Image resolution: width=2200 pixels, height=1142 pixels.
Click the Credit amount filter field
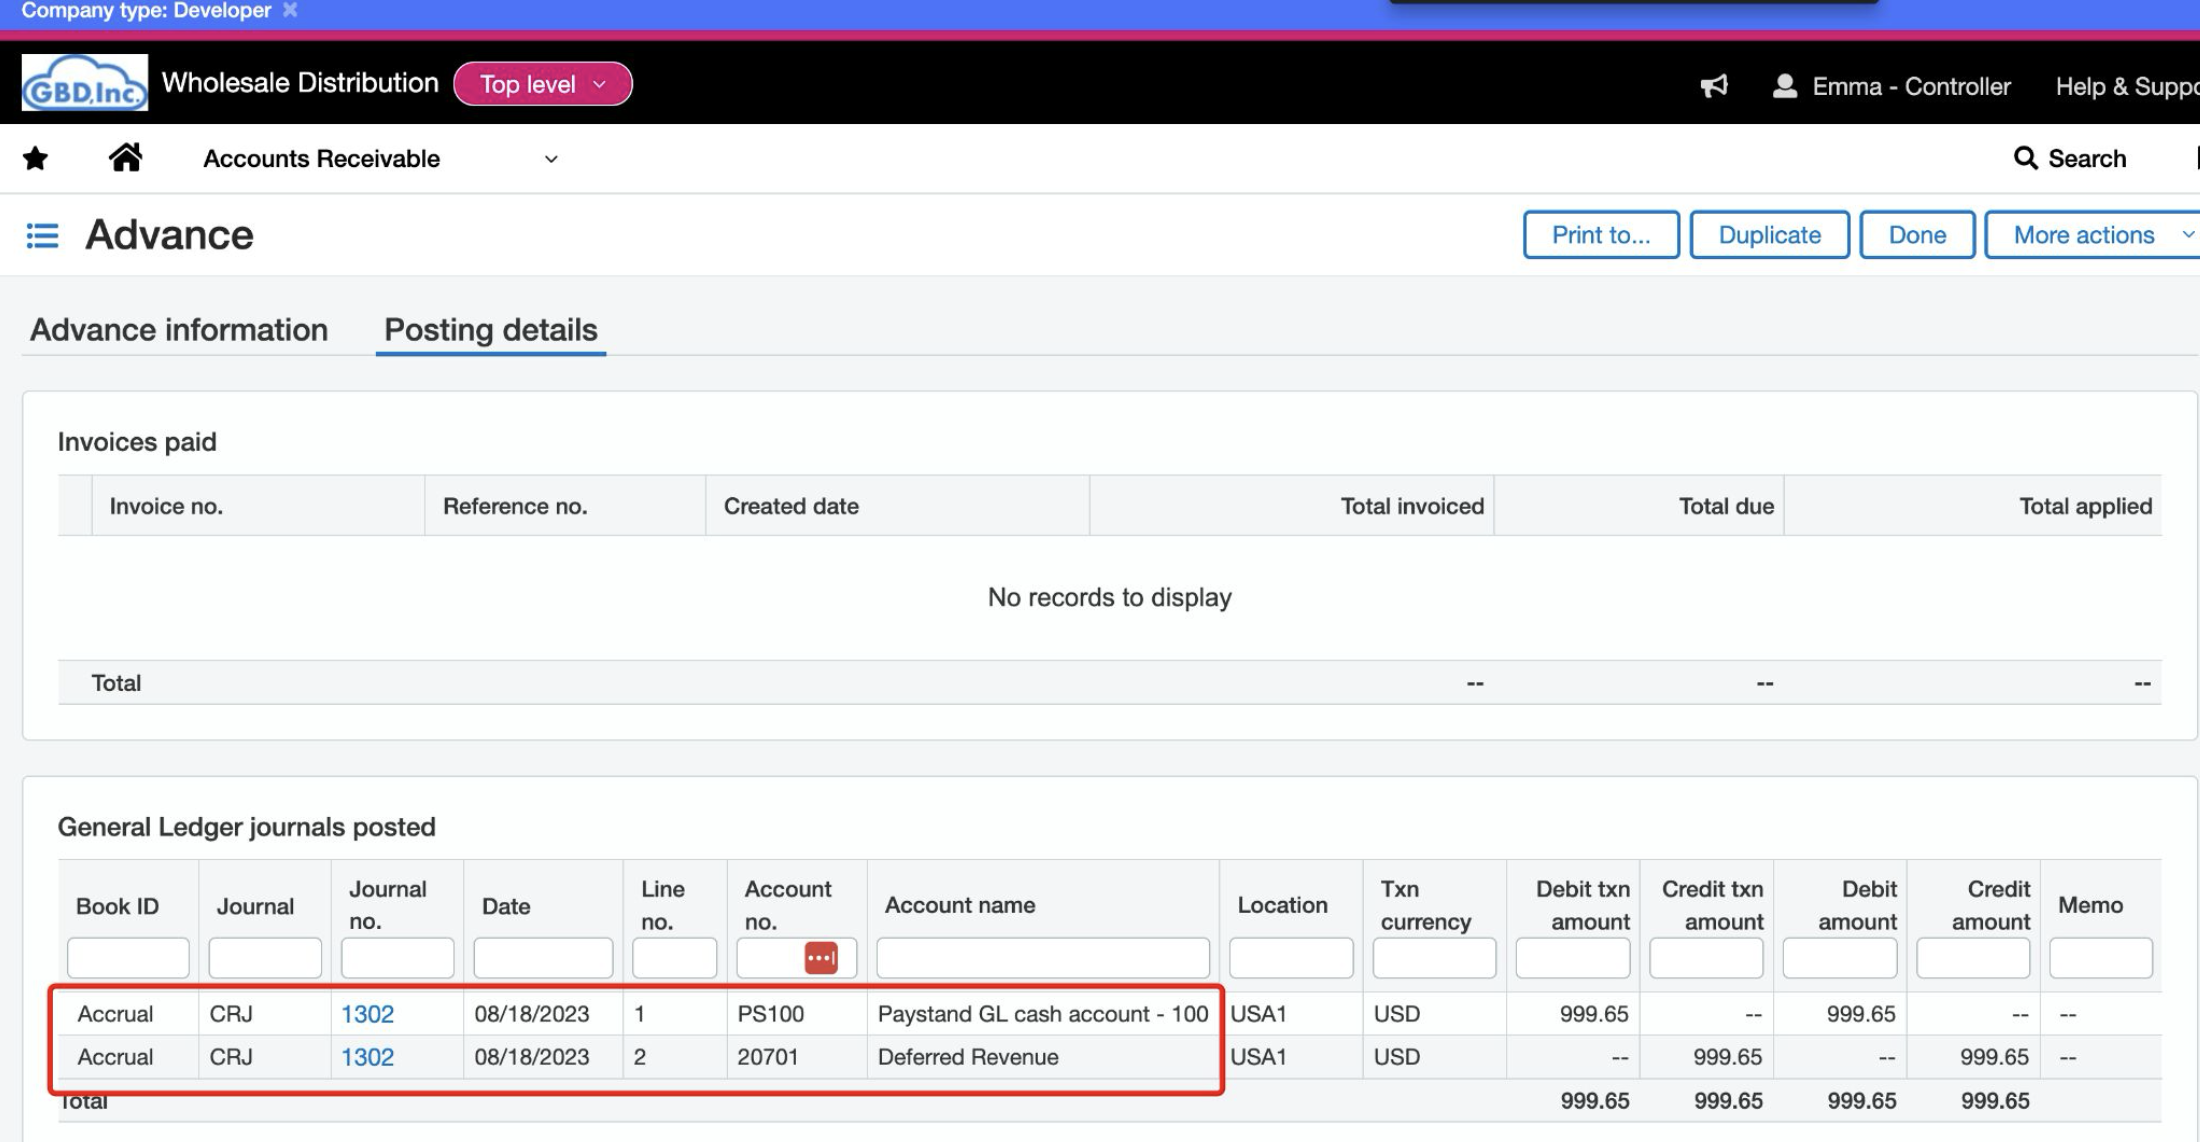pos(1973,958)
